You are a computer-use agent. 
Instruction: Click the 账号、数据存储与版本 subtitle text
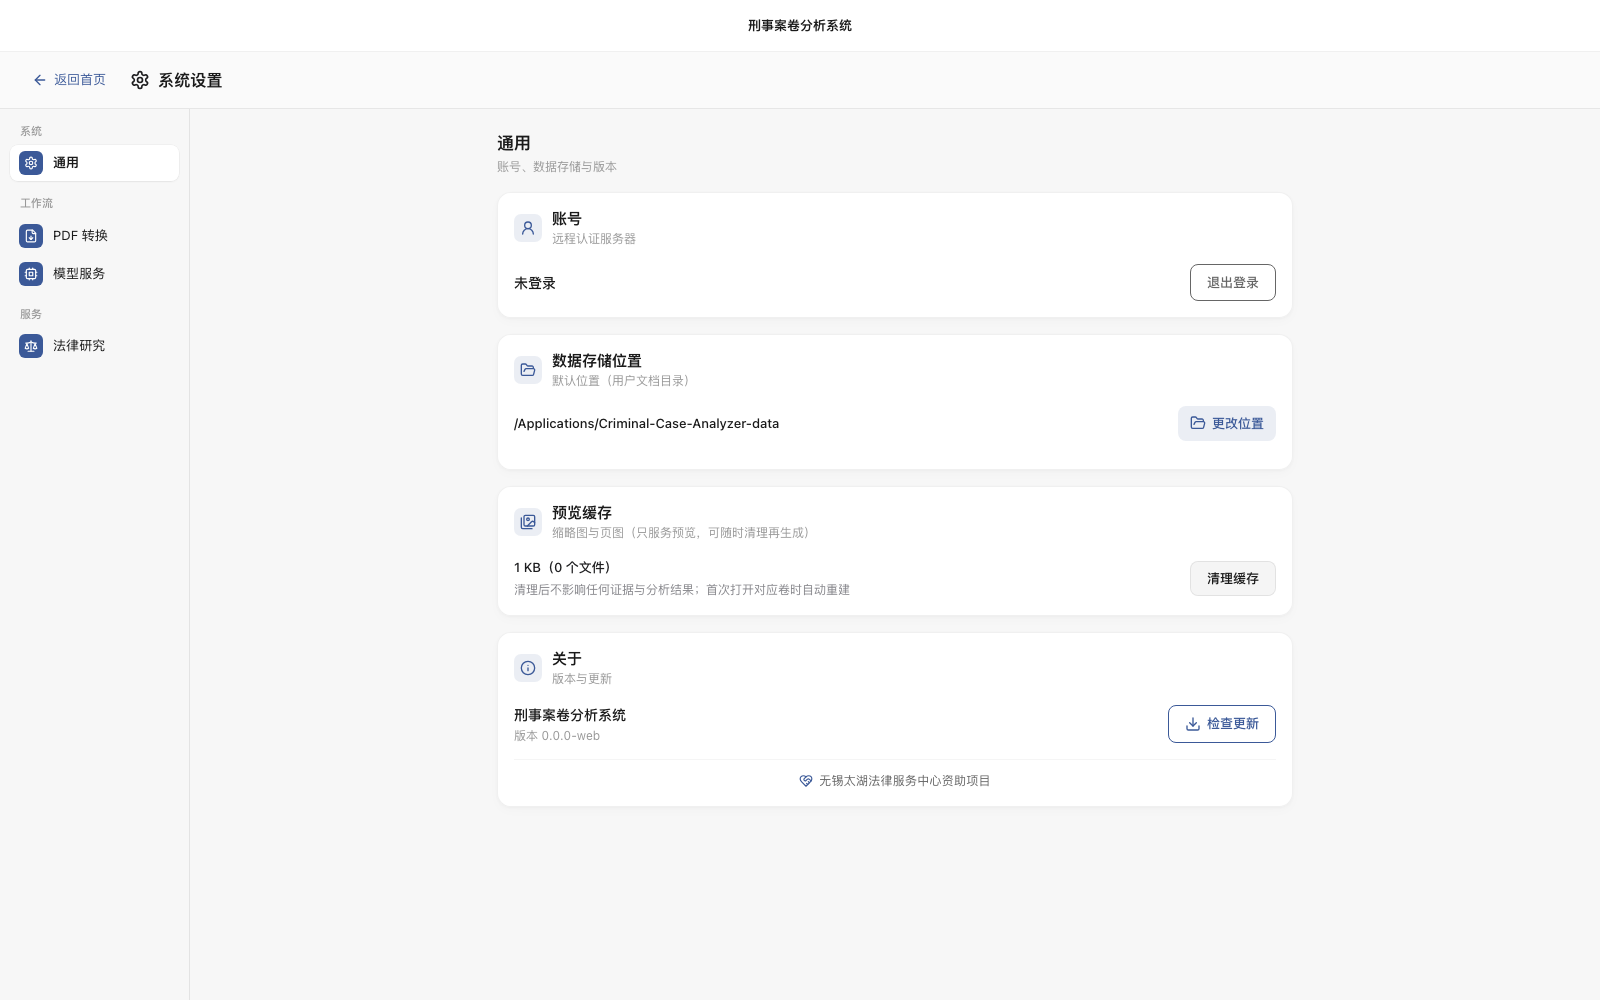(x=557, y=167)
